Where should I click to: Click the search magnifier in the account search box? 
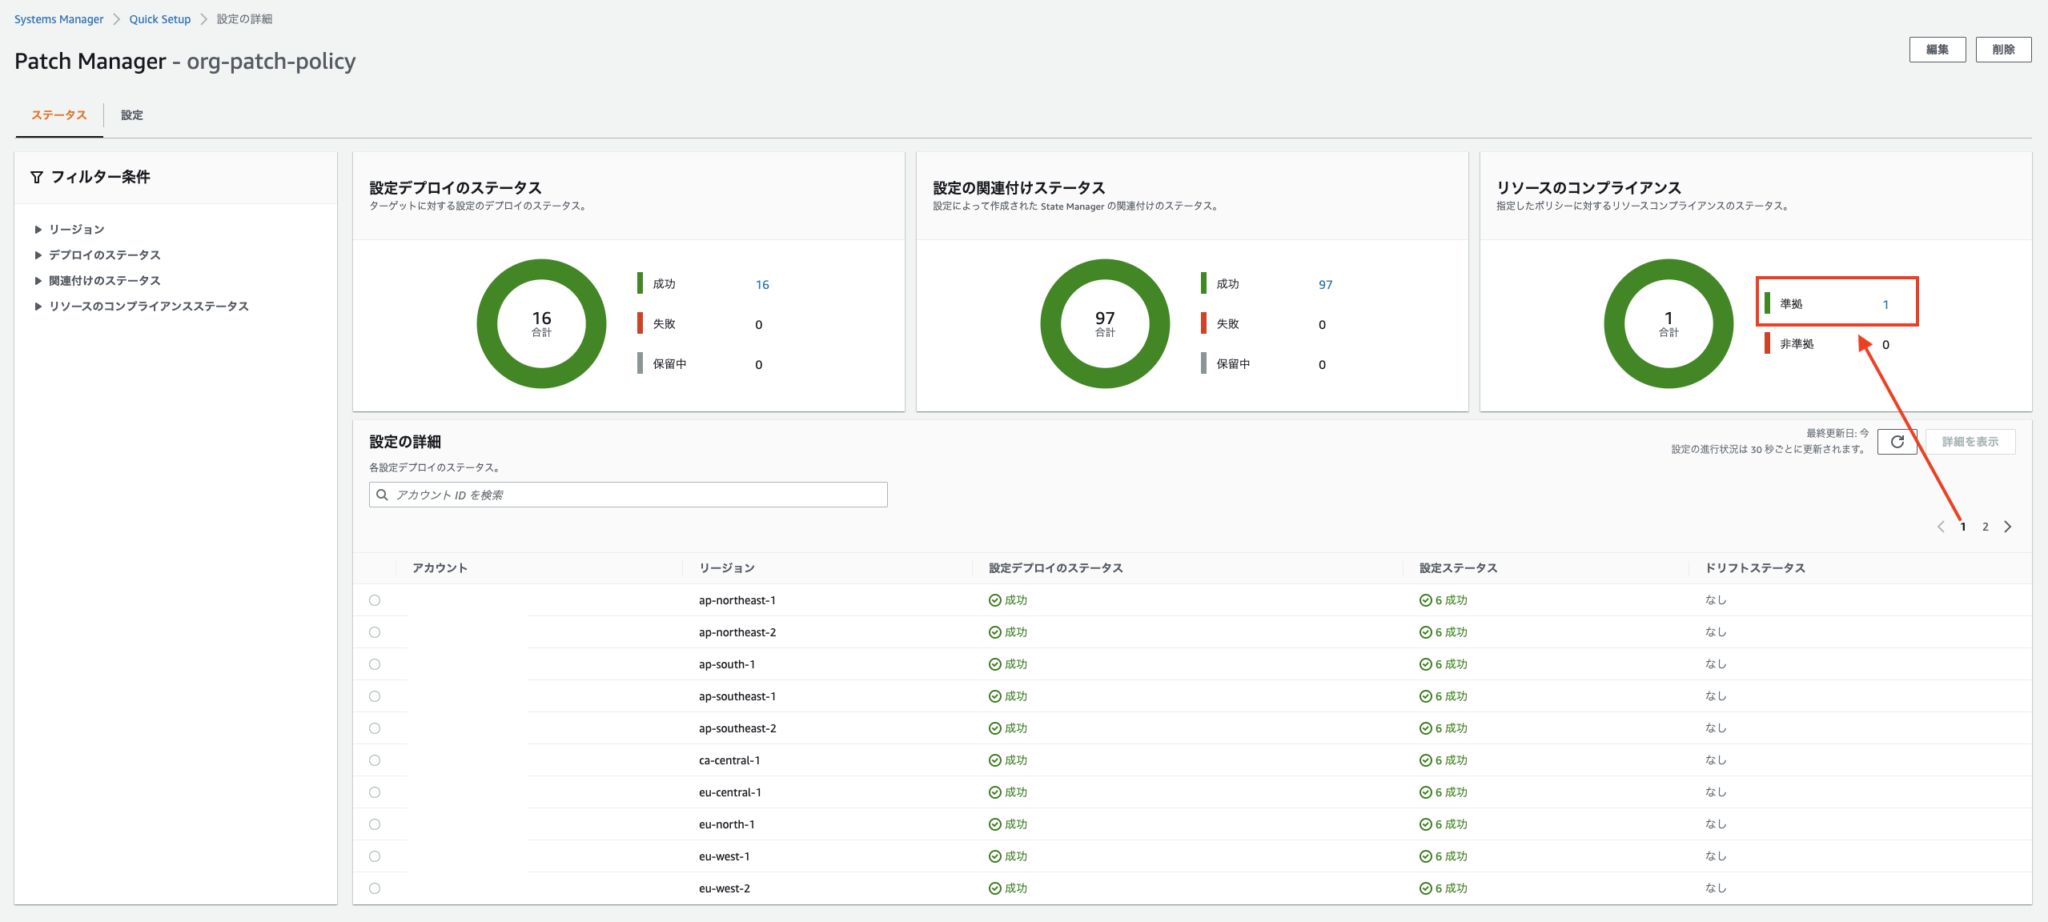click(381, 494)
